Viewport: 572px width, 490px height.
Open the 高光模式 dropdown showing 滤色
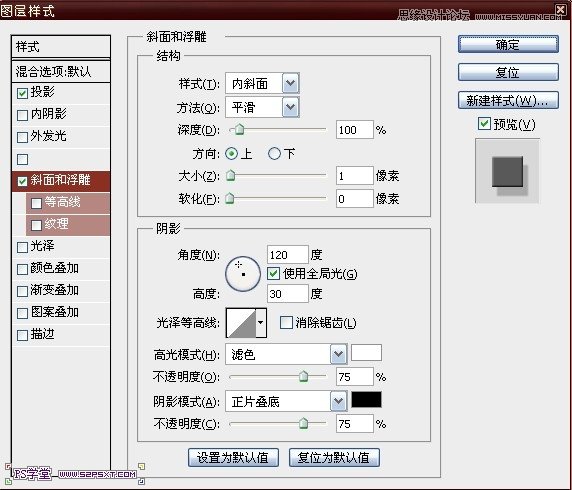pos(286,354)
